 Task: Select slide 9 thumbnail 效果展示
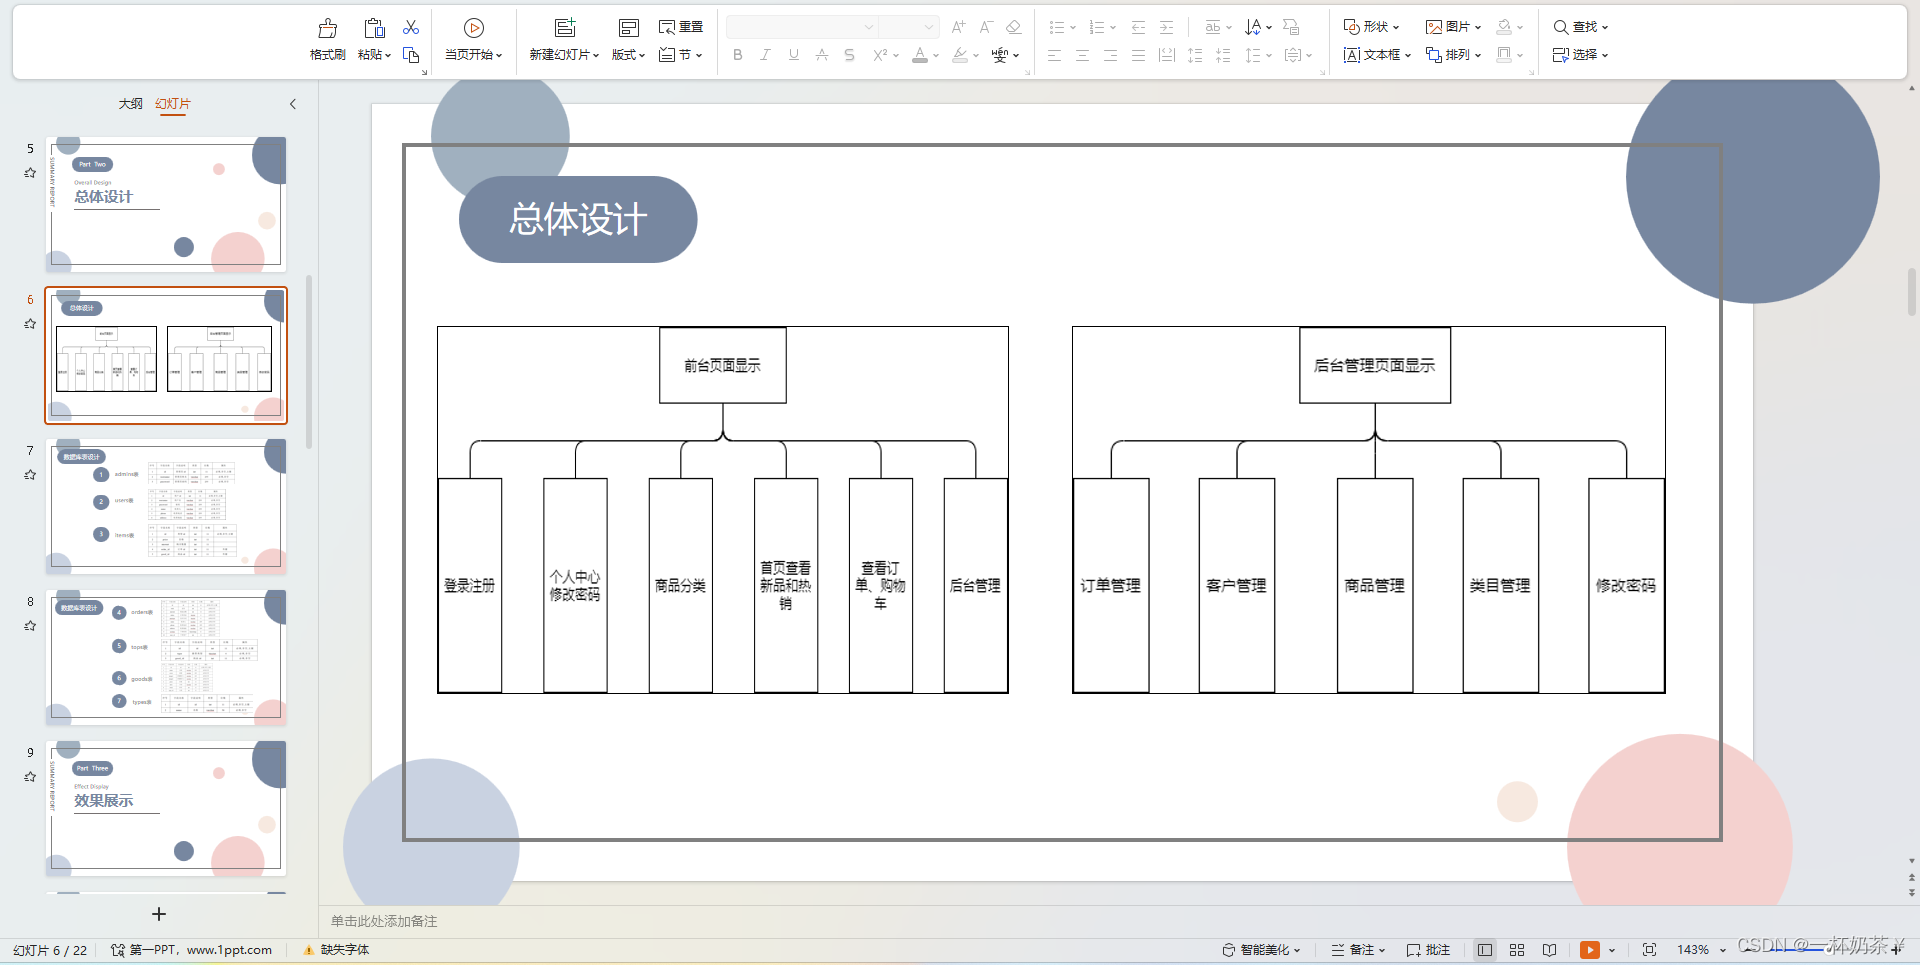point(166,809)
